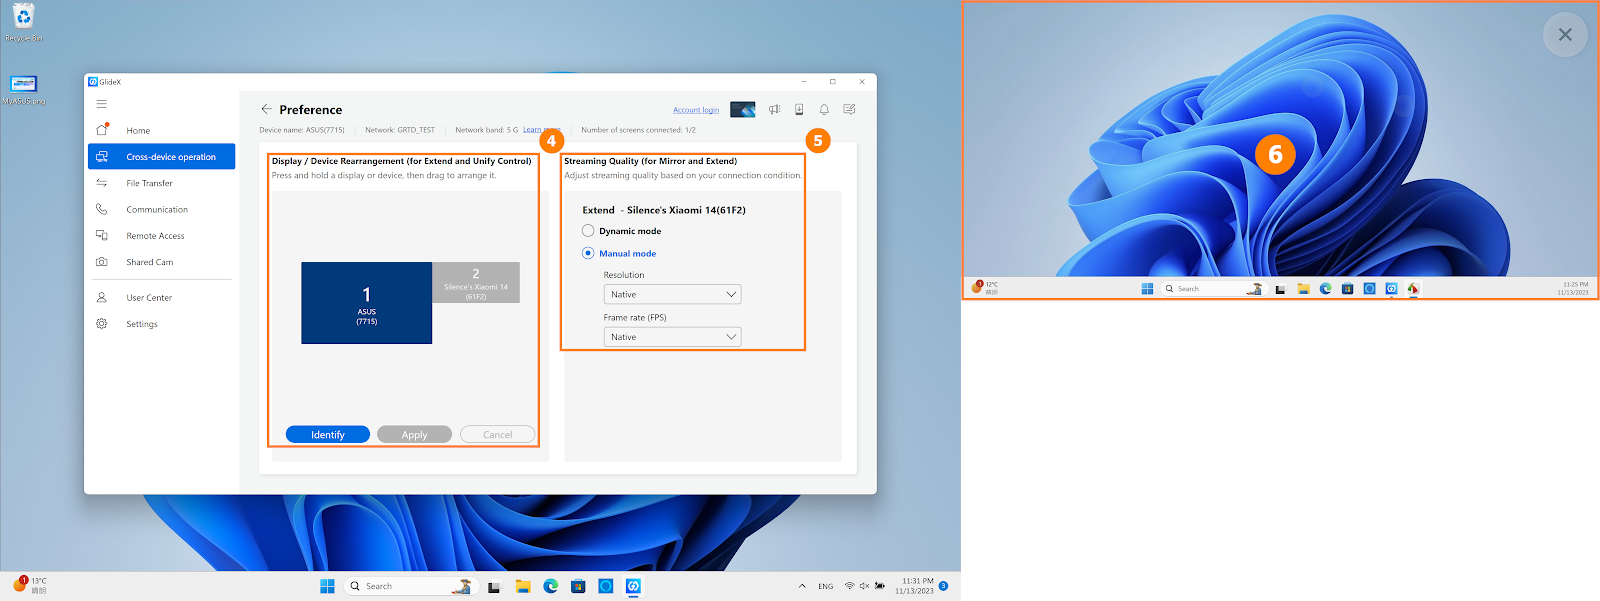Open Microsoft Store on extended screen taskbar
The width and height of the screenshot is (1600, 601).
point(1347,288)
